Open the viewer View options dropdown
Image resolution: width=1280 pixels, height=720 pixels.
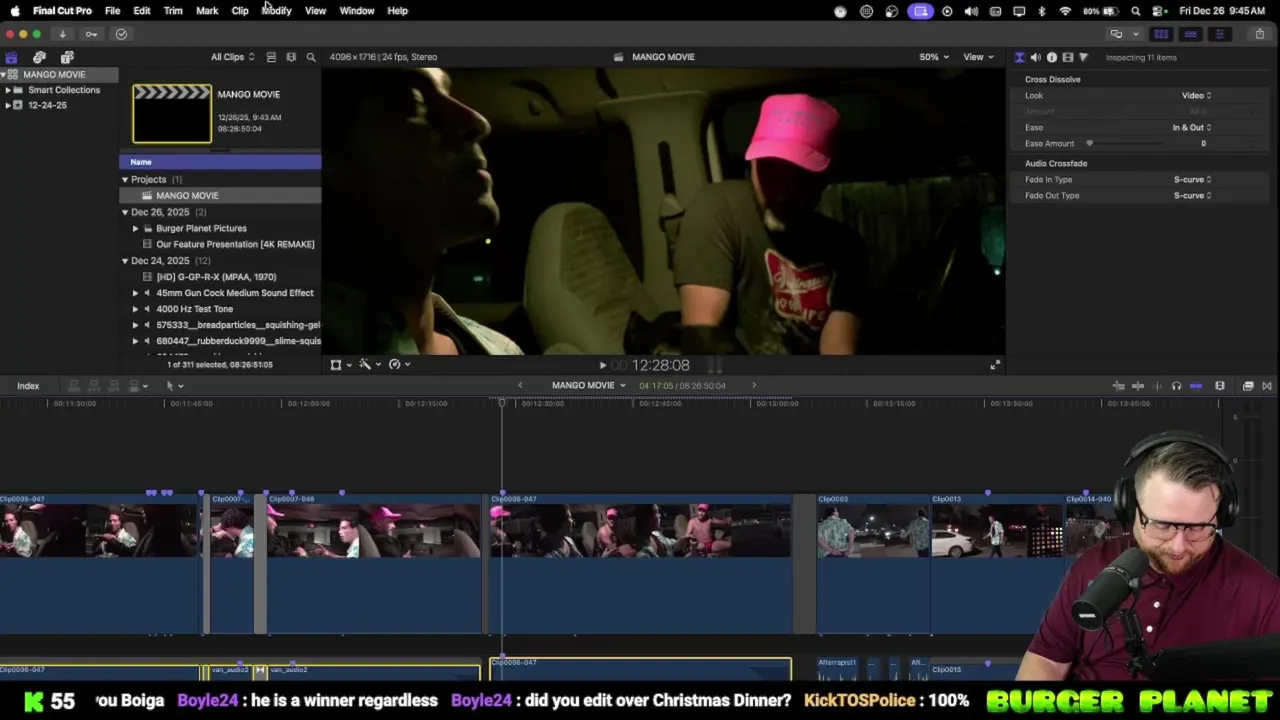tap(978, 57)
